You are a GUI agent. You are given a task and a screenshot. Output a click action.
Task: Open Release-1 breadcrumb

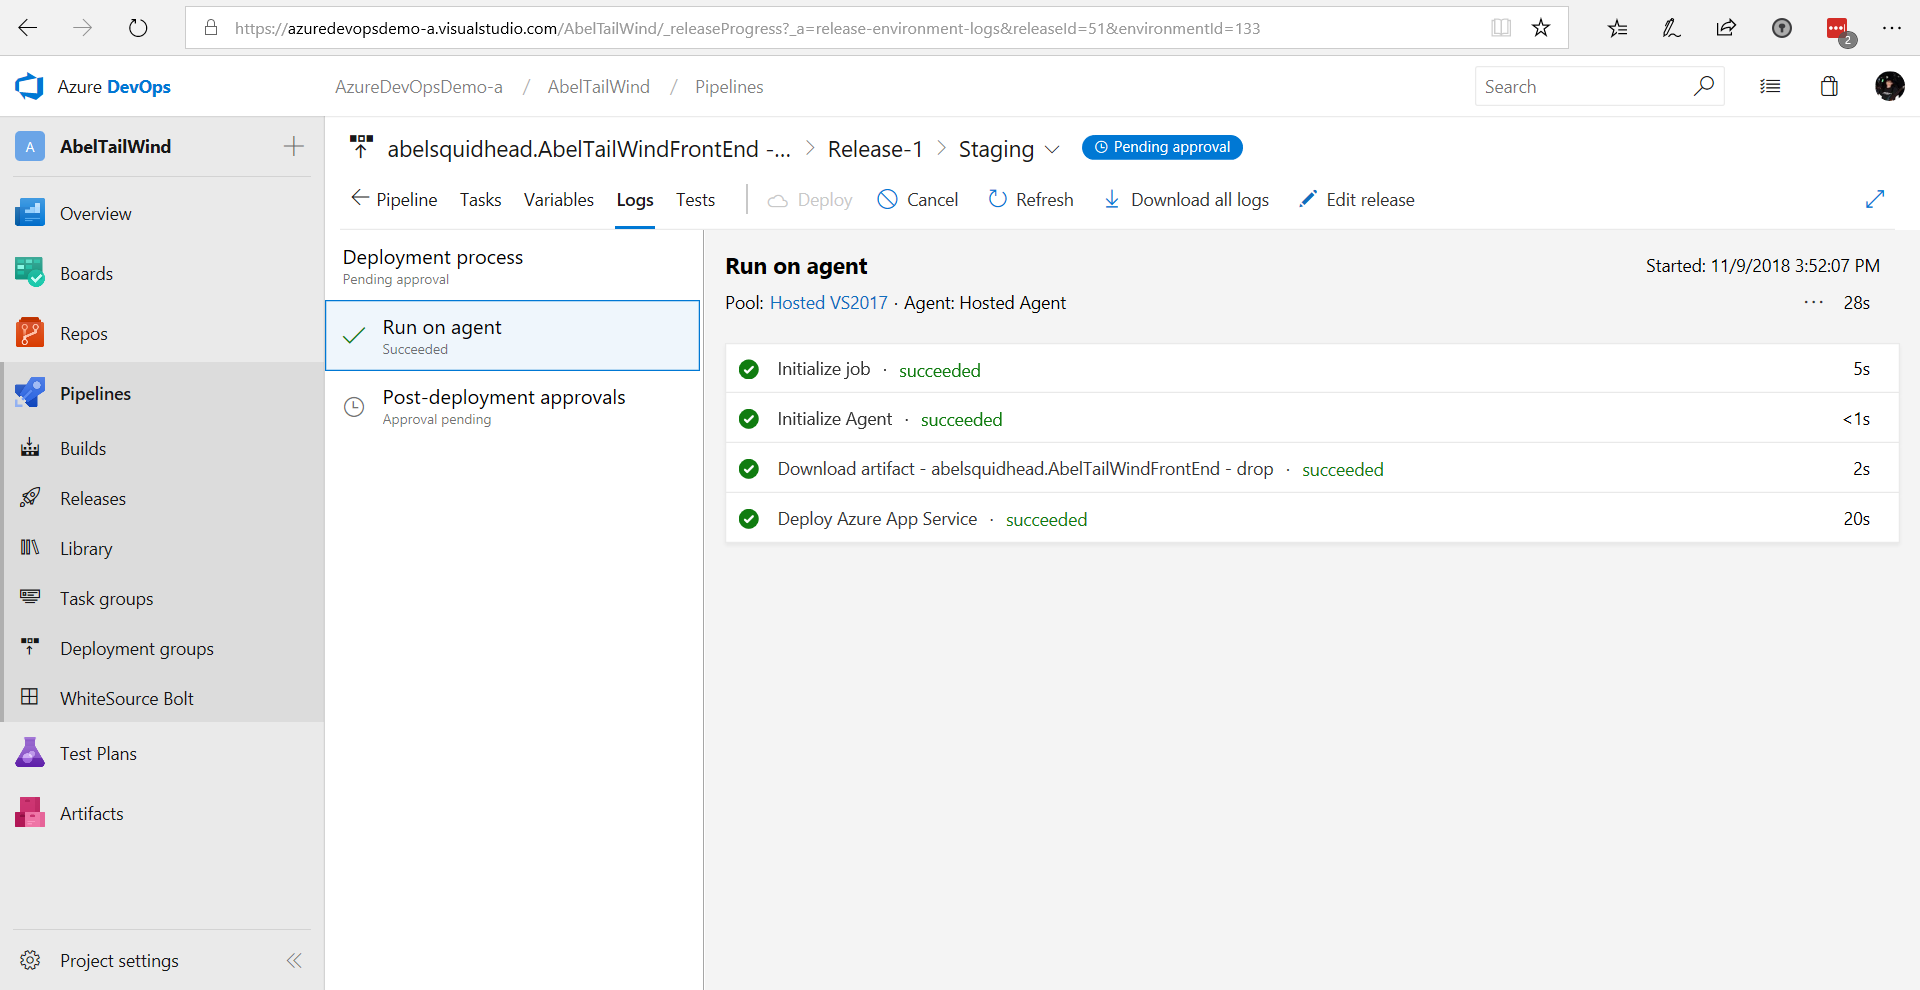(875, 149)
